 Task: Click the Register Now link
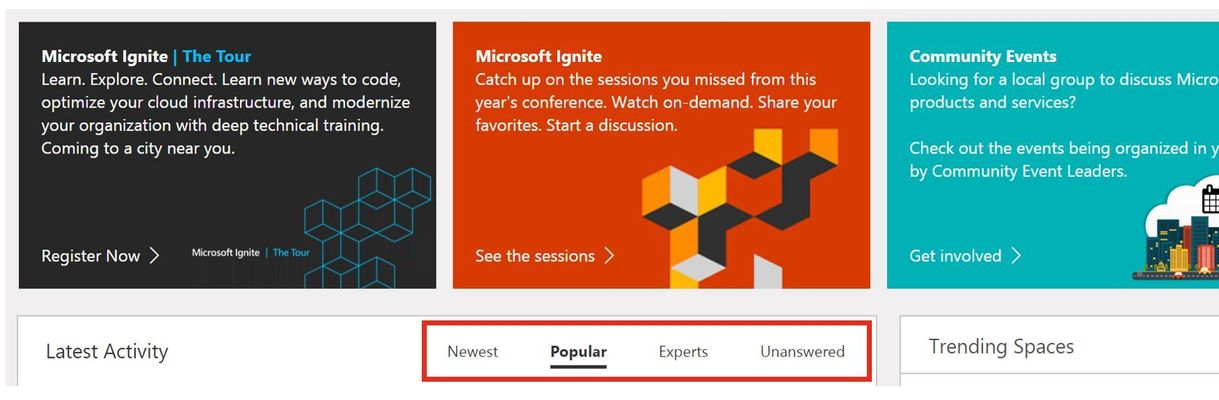coord(91,256)
